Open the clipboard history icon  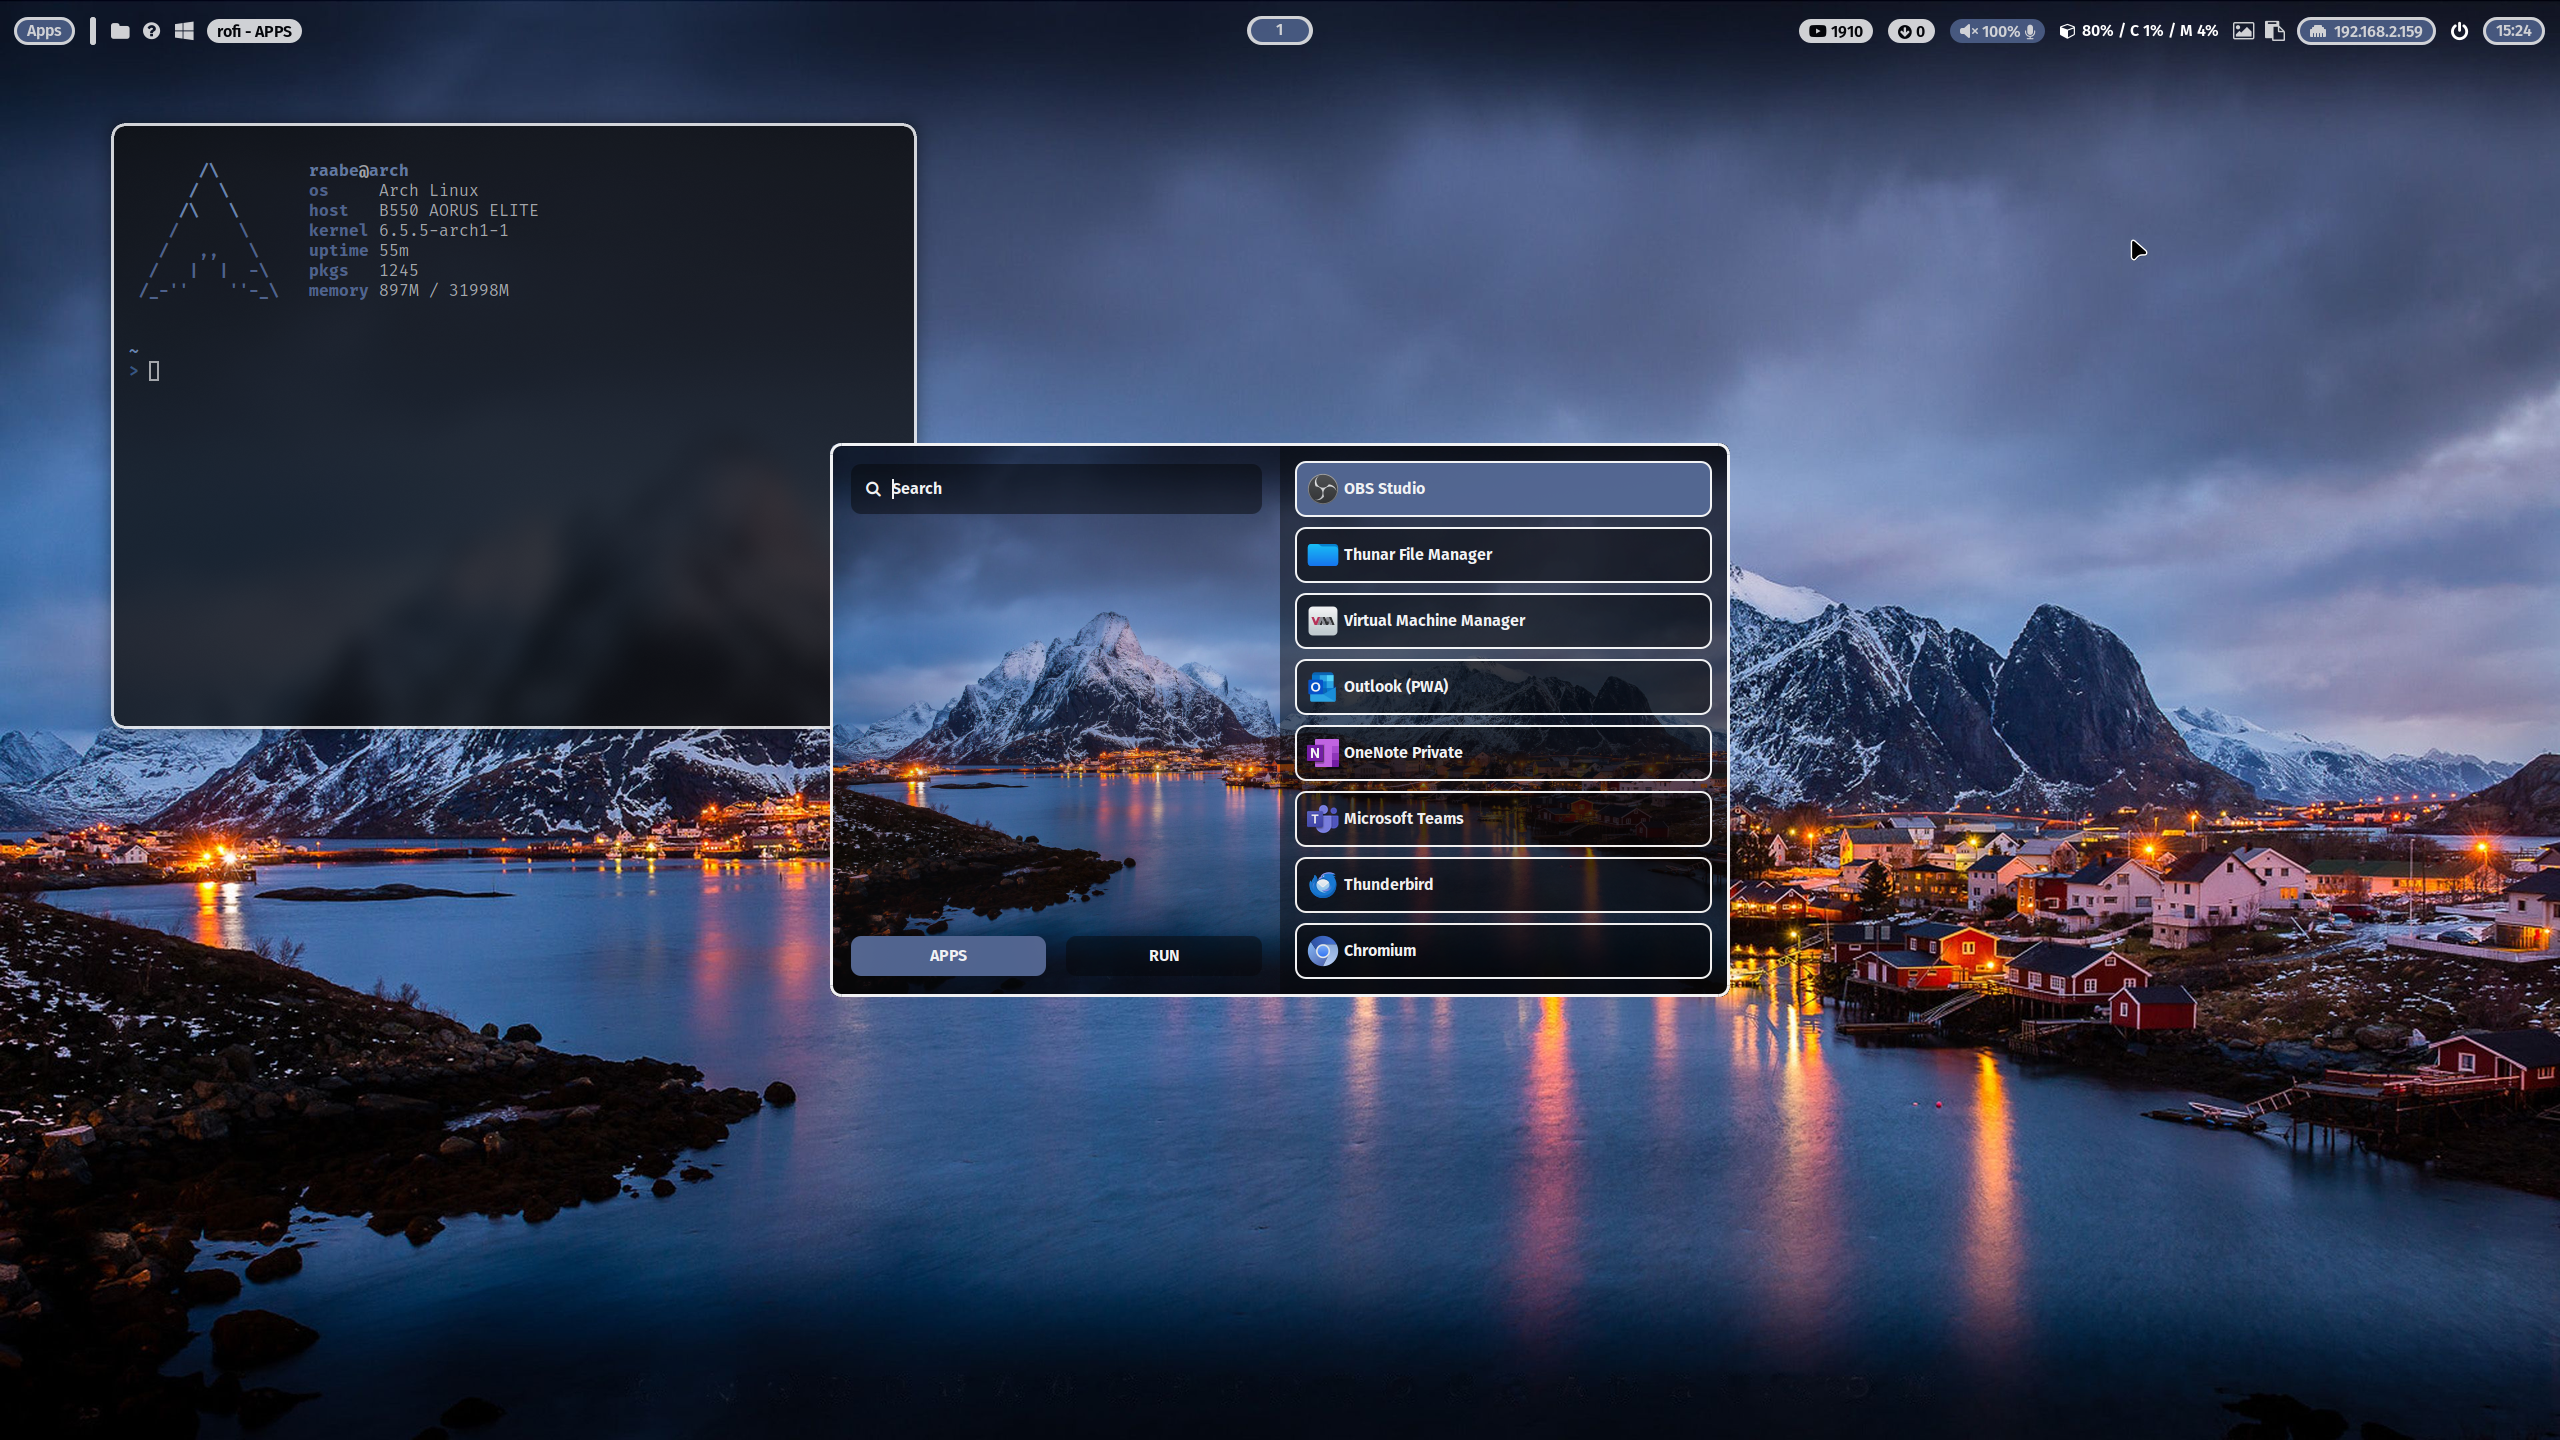pos(2275,31)
